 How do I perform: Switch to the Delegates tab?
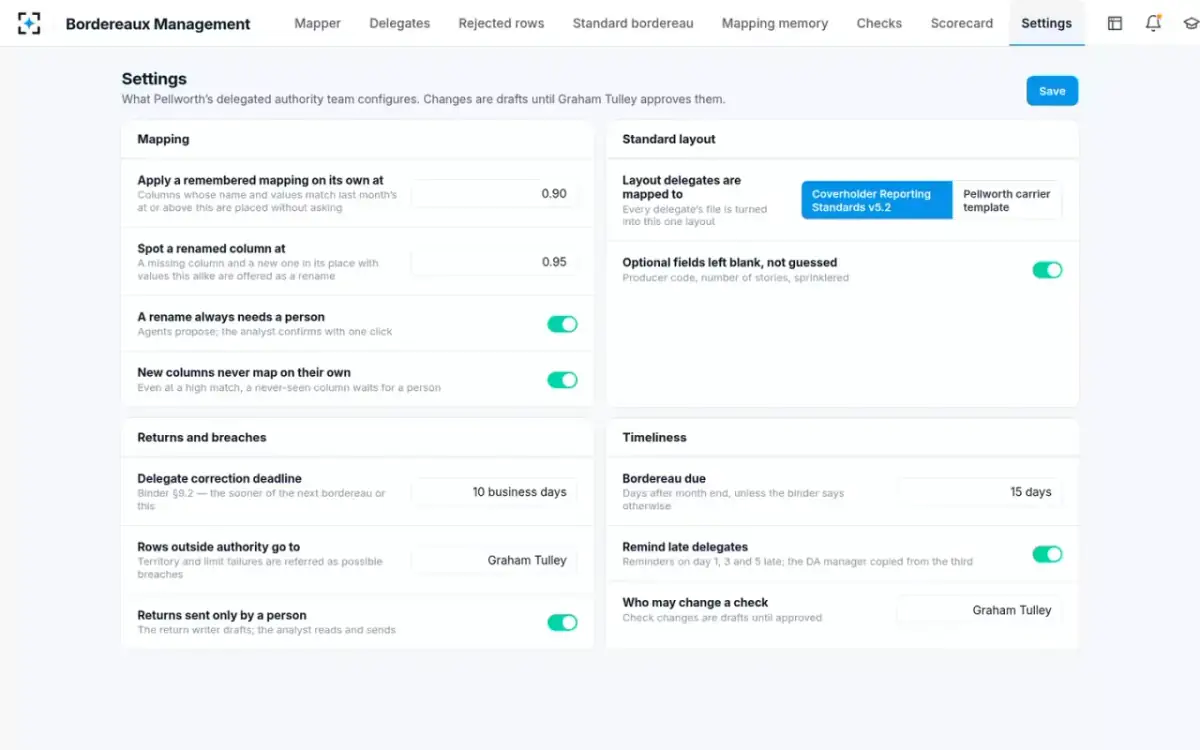tap(400, 23)
